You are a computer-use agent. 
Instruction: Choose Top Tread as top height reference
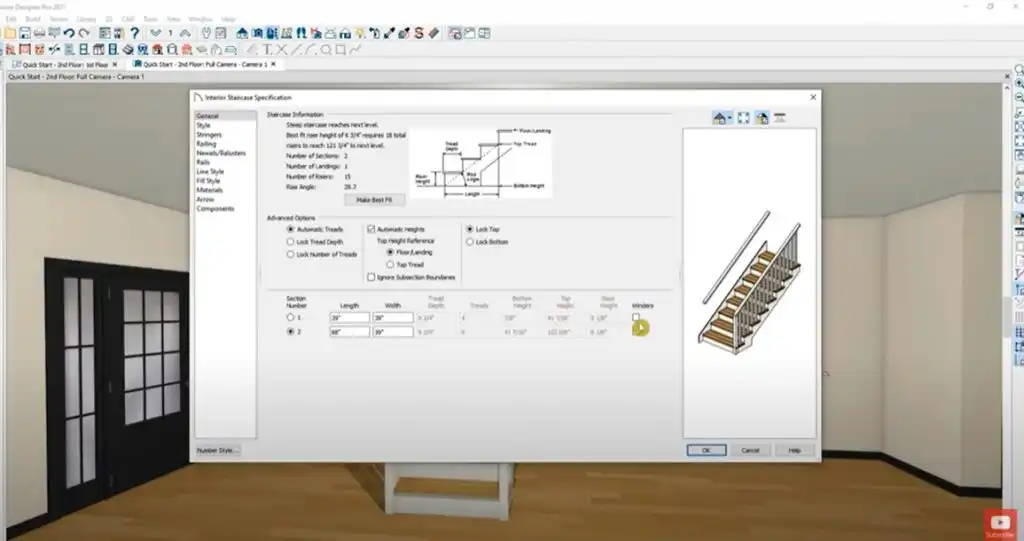(390, 265)
